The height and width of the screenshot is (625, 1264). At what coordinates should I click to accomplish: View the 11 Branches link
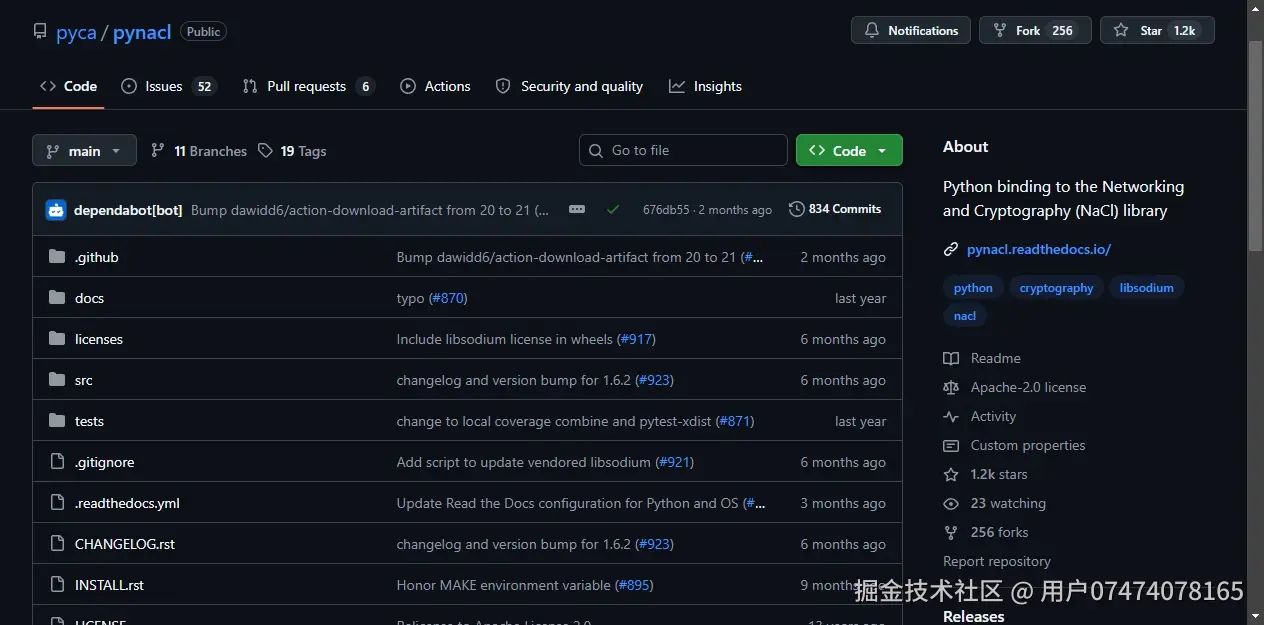199,151
